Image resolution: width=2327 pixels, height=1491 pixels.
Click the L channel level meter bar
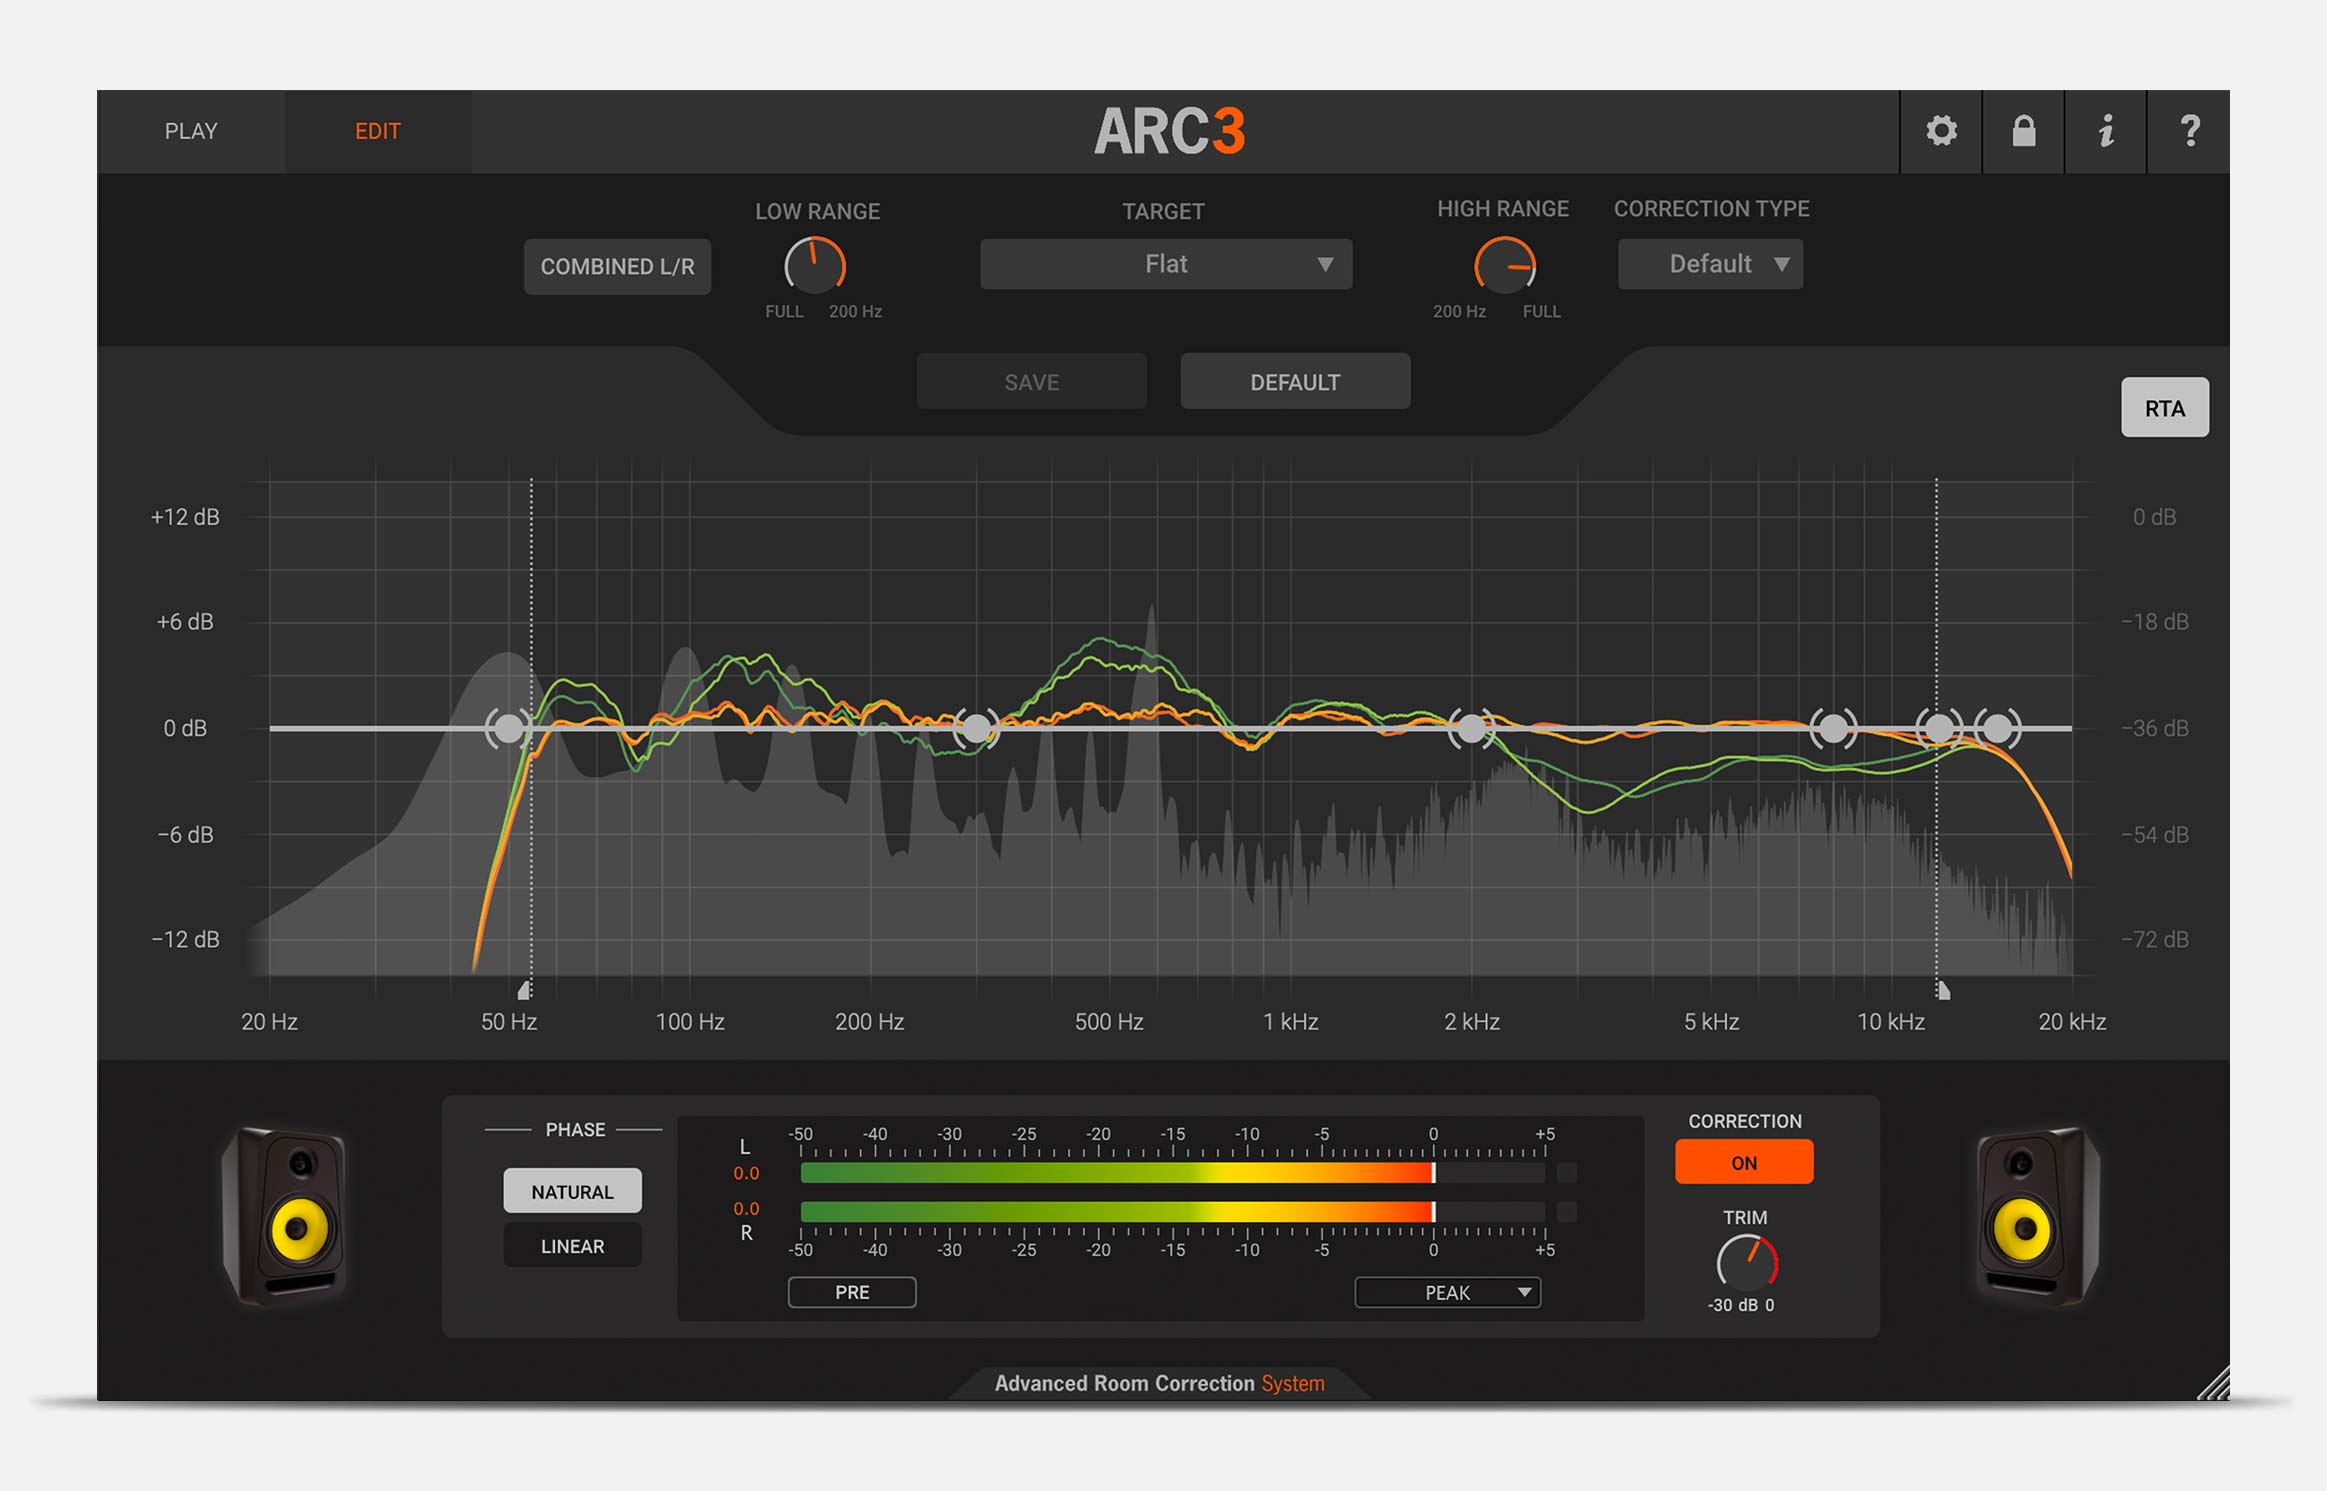pos(1173,1172)
